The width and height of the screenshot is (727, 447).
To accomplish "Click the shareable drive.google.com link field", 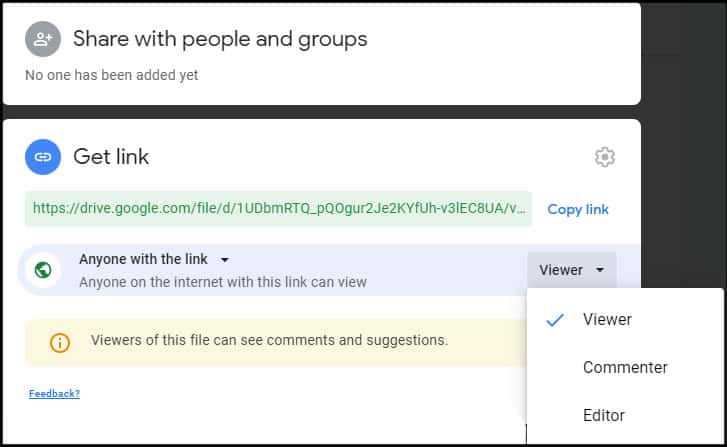I will pos(278,209).
